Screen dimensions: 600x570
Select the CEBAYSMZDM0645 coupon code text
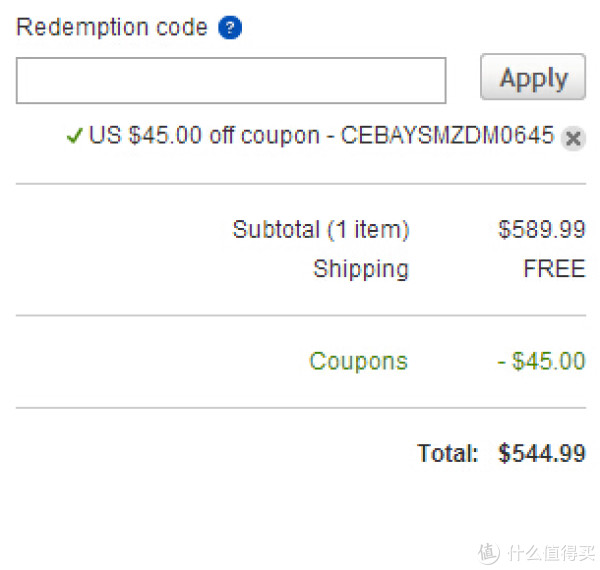click(447, 135)
